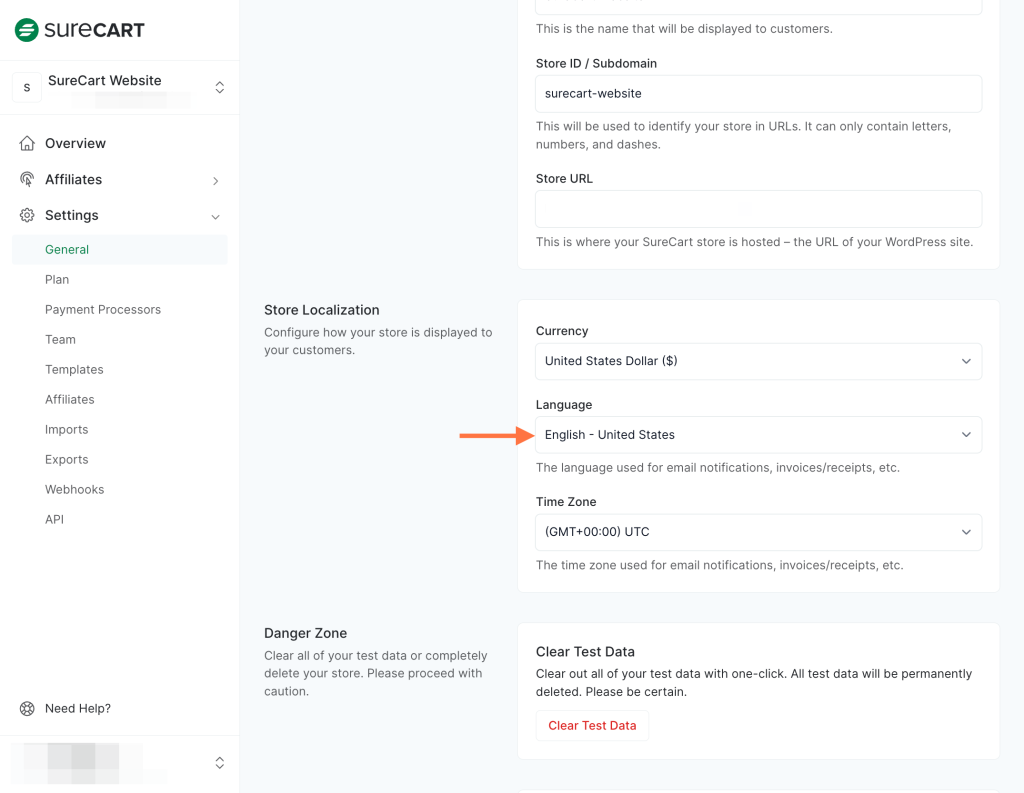
Task: Click the Overview home icon
Action: tap(27, 143)
